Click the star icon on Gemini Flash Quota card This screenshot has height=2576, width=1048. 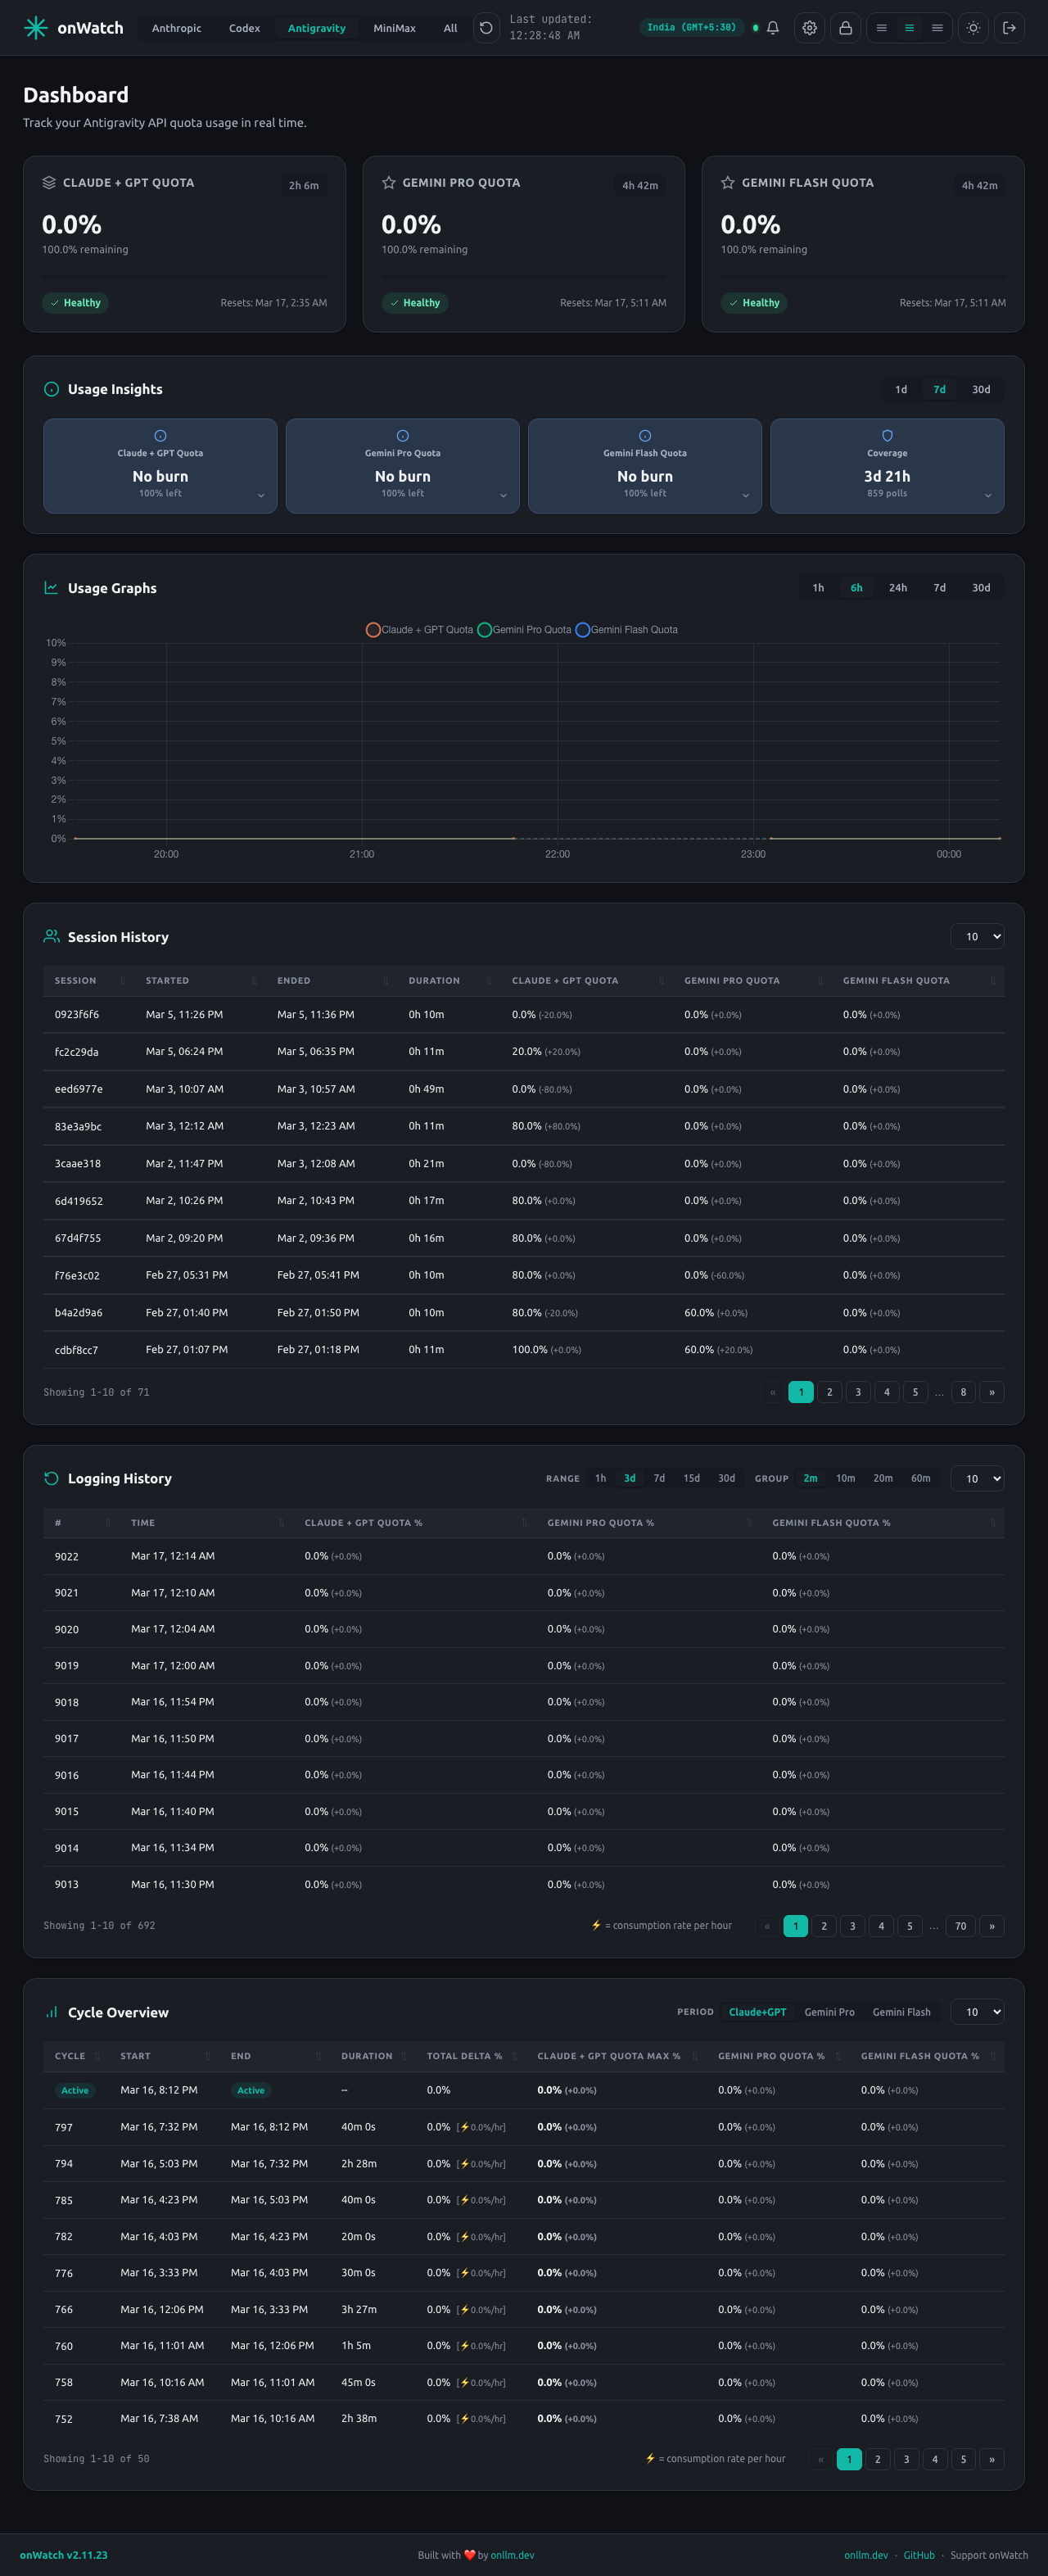tap(728, 183)
